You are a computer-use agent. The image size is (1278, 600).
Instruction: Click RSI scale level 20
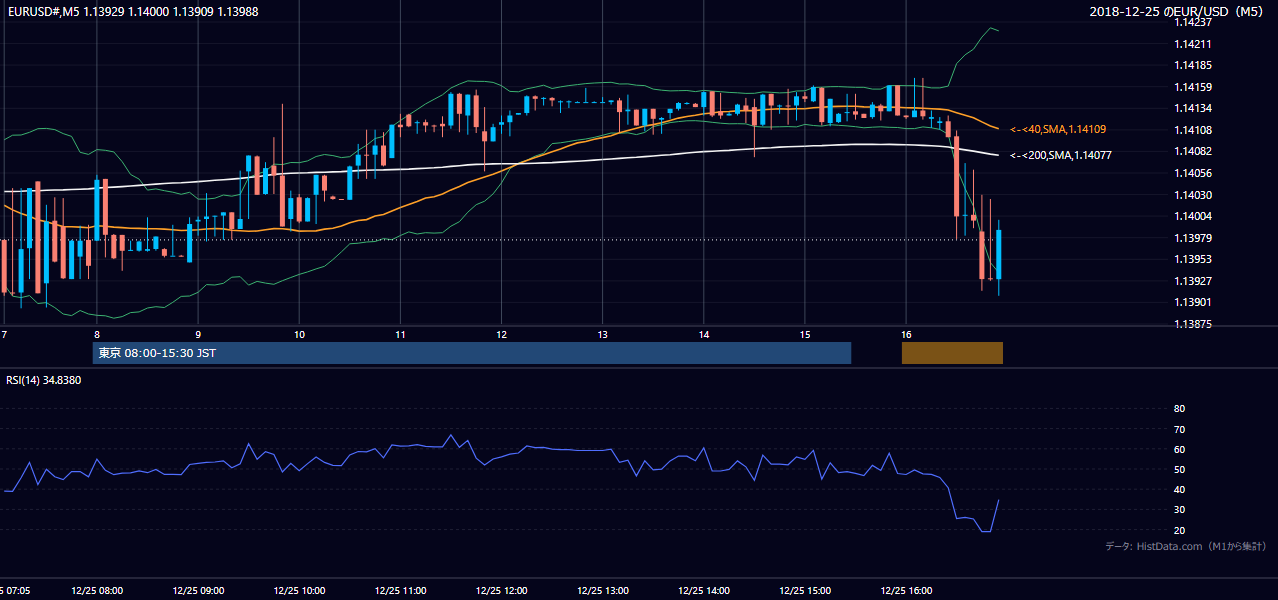1179,530
